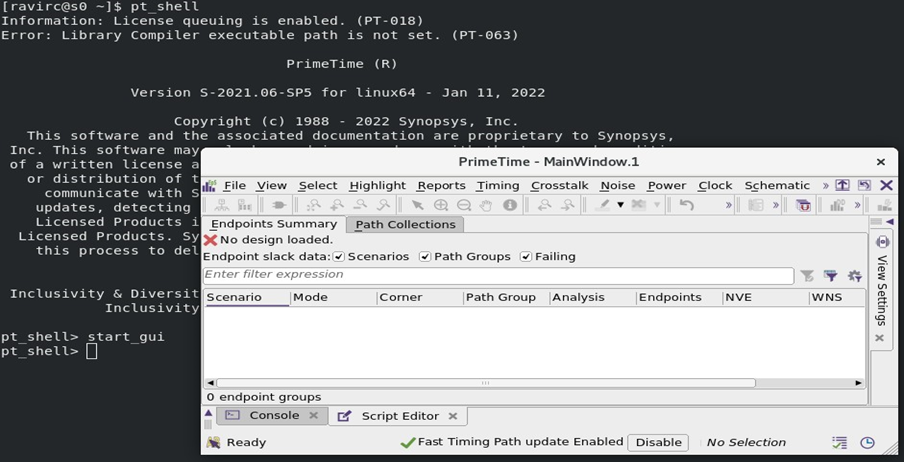The height and width of the screenshot is (462, 904).
Task: Click the View Settings panel icon
Action: [x=882, y=242]
